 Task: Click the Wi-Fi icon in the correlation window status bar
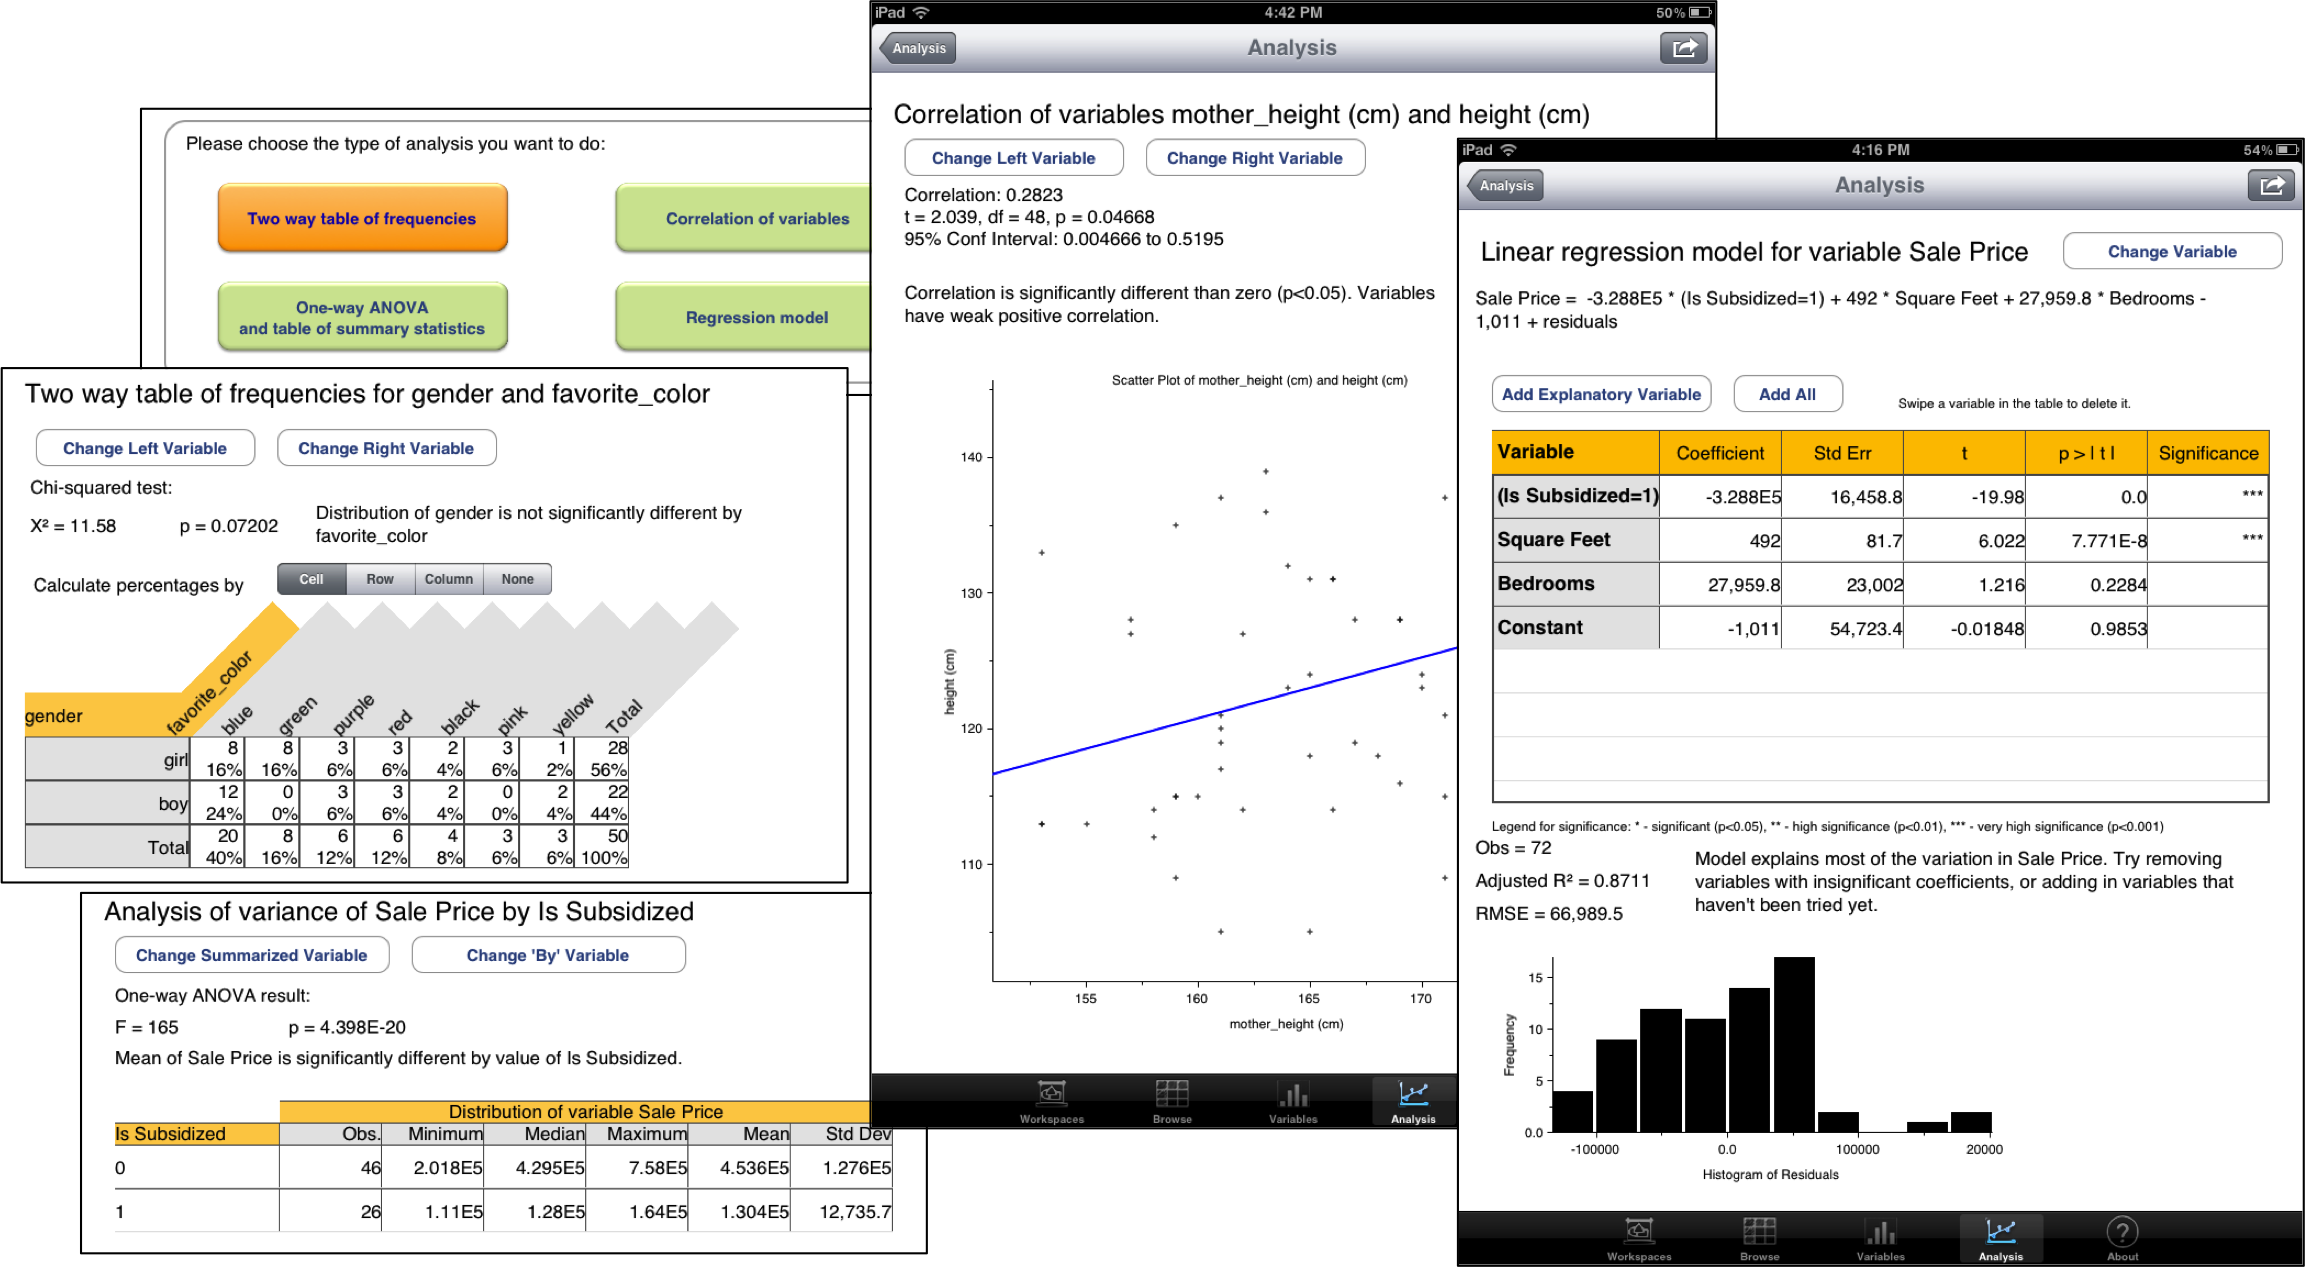pos(921,12)
